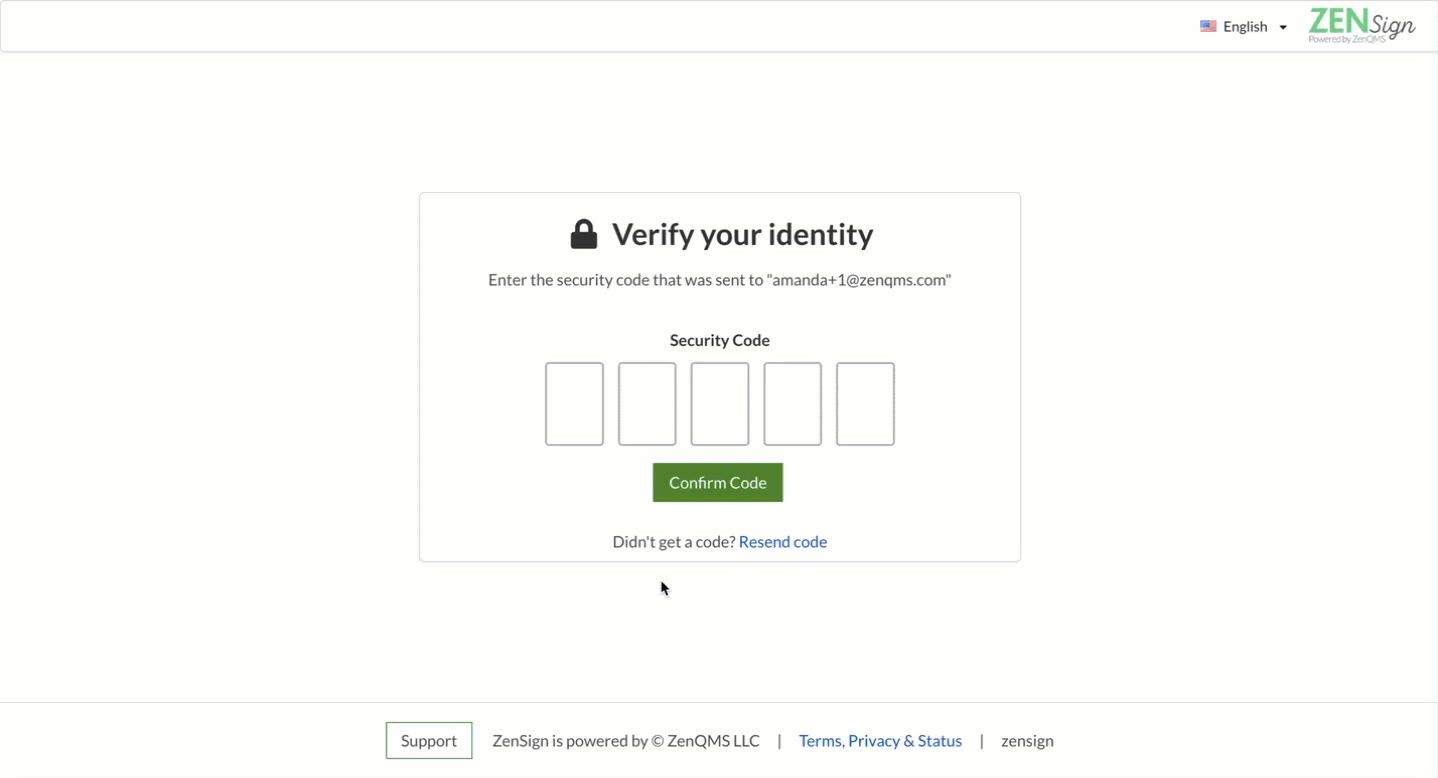The image size is (1438, 778).
Task: Click the Verify your identity heading
Action: [x=742, y=234]
